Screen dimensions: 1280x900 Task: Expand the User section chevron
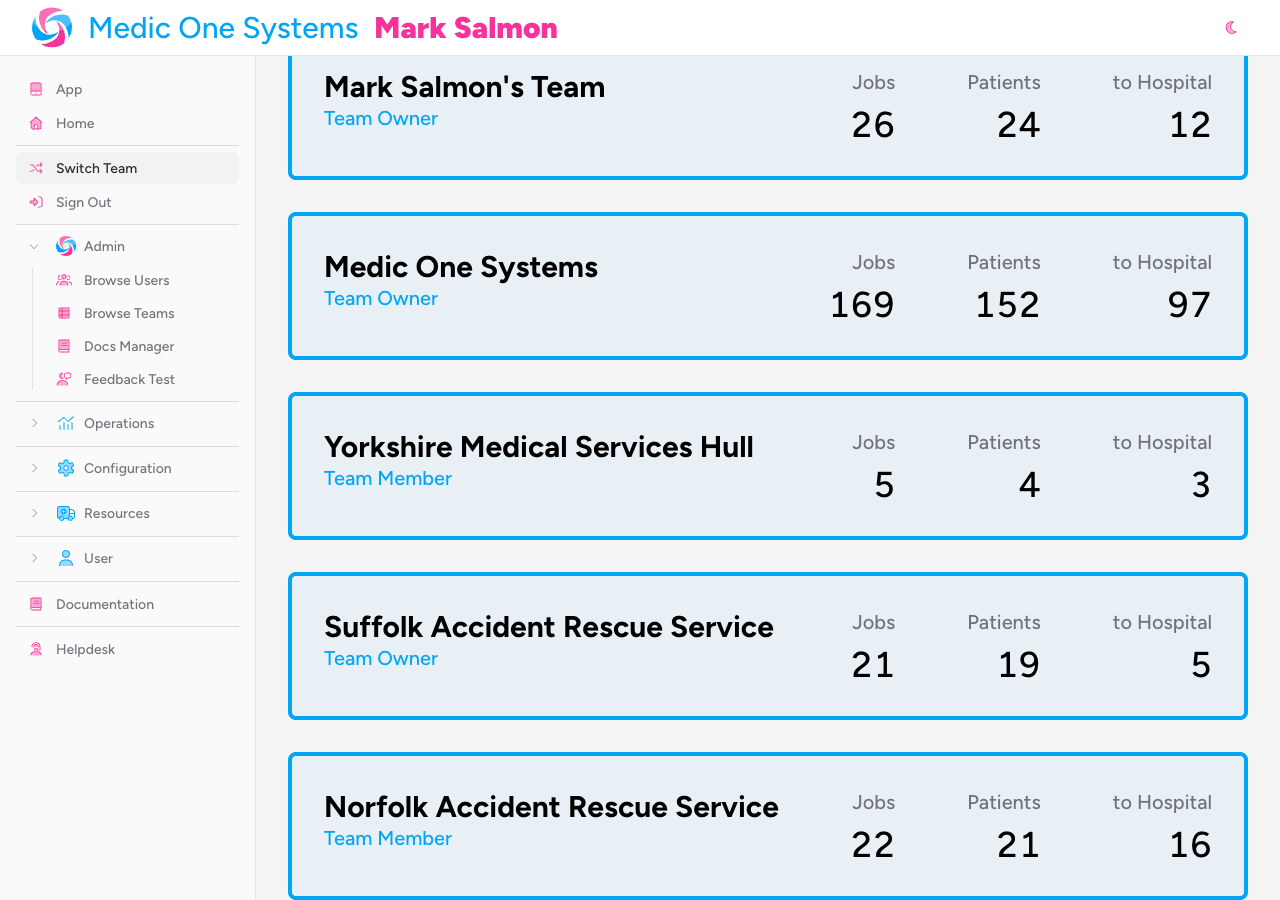point(34,558)
